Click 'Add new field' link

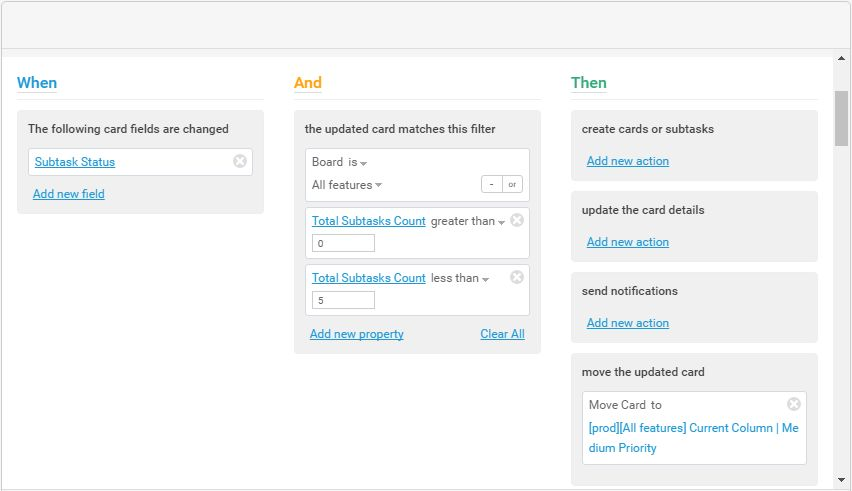pyautogui.click(x=69, y=194)
